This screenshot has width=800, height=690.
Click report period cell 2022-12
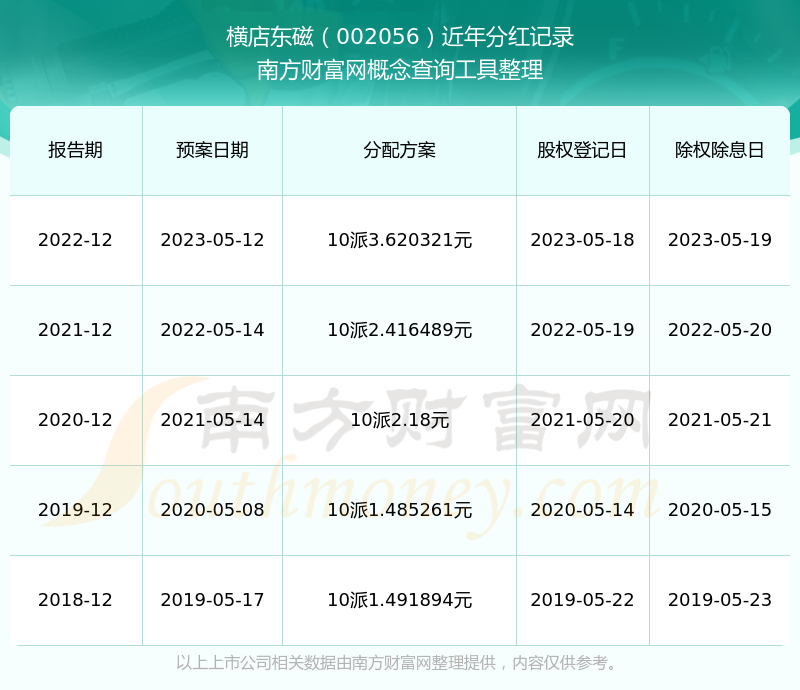click(x=75, y=240)
